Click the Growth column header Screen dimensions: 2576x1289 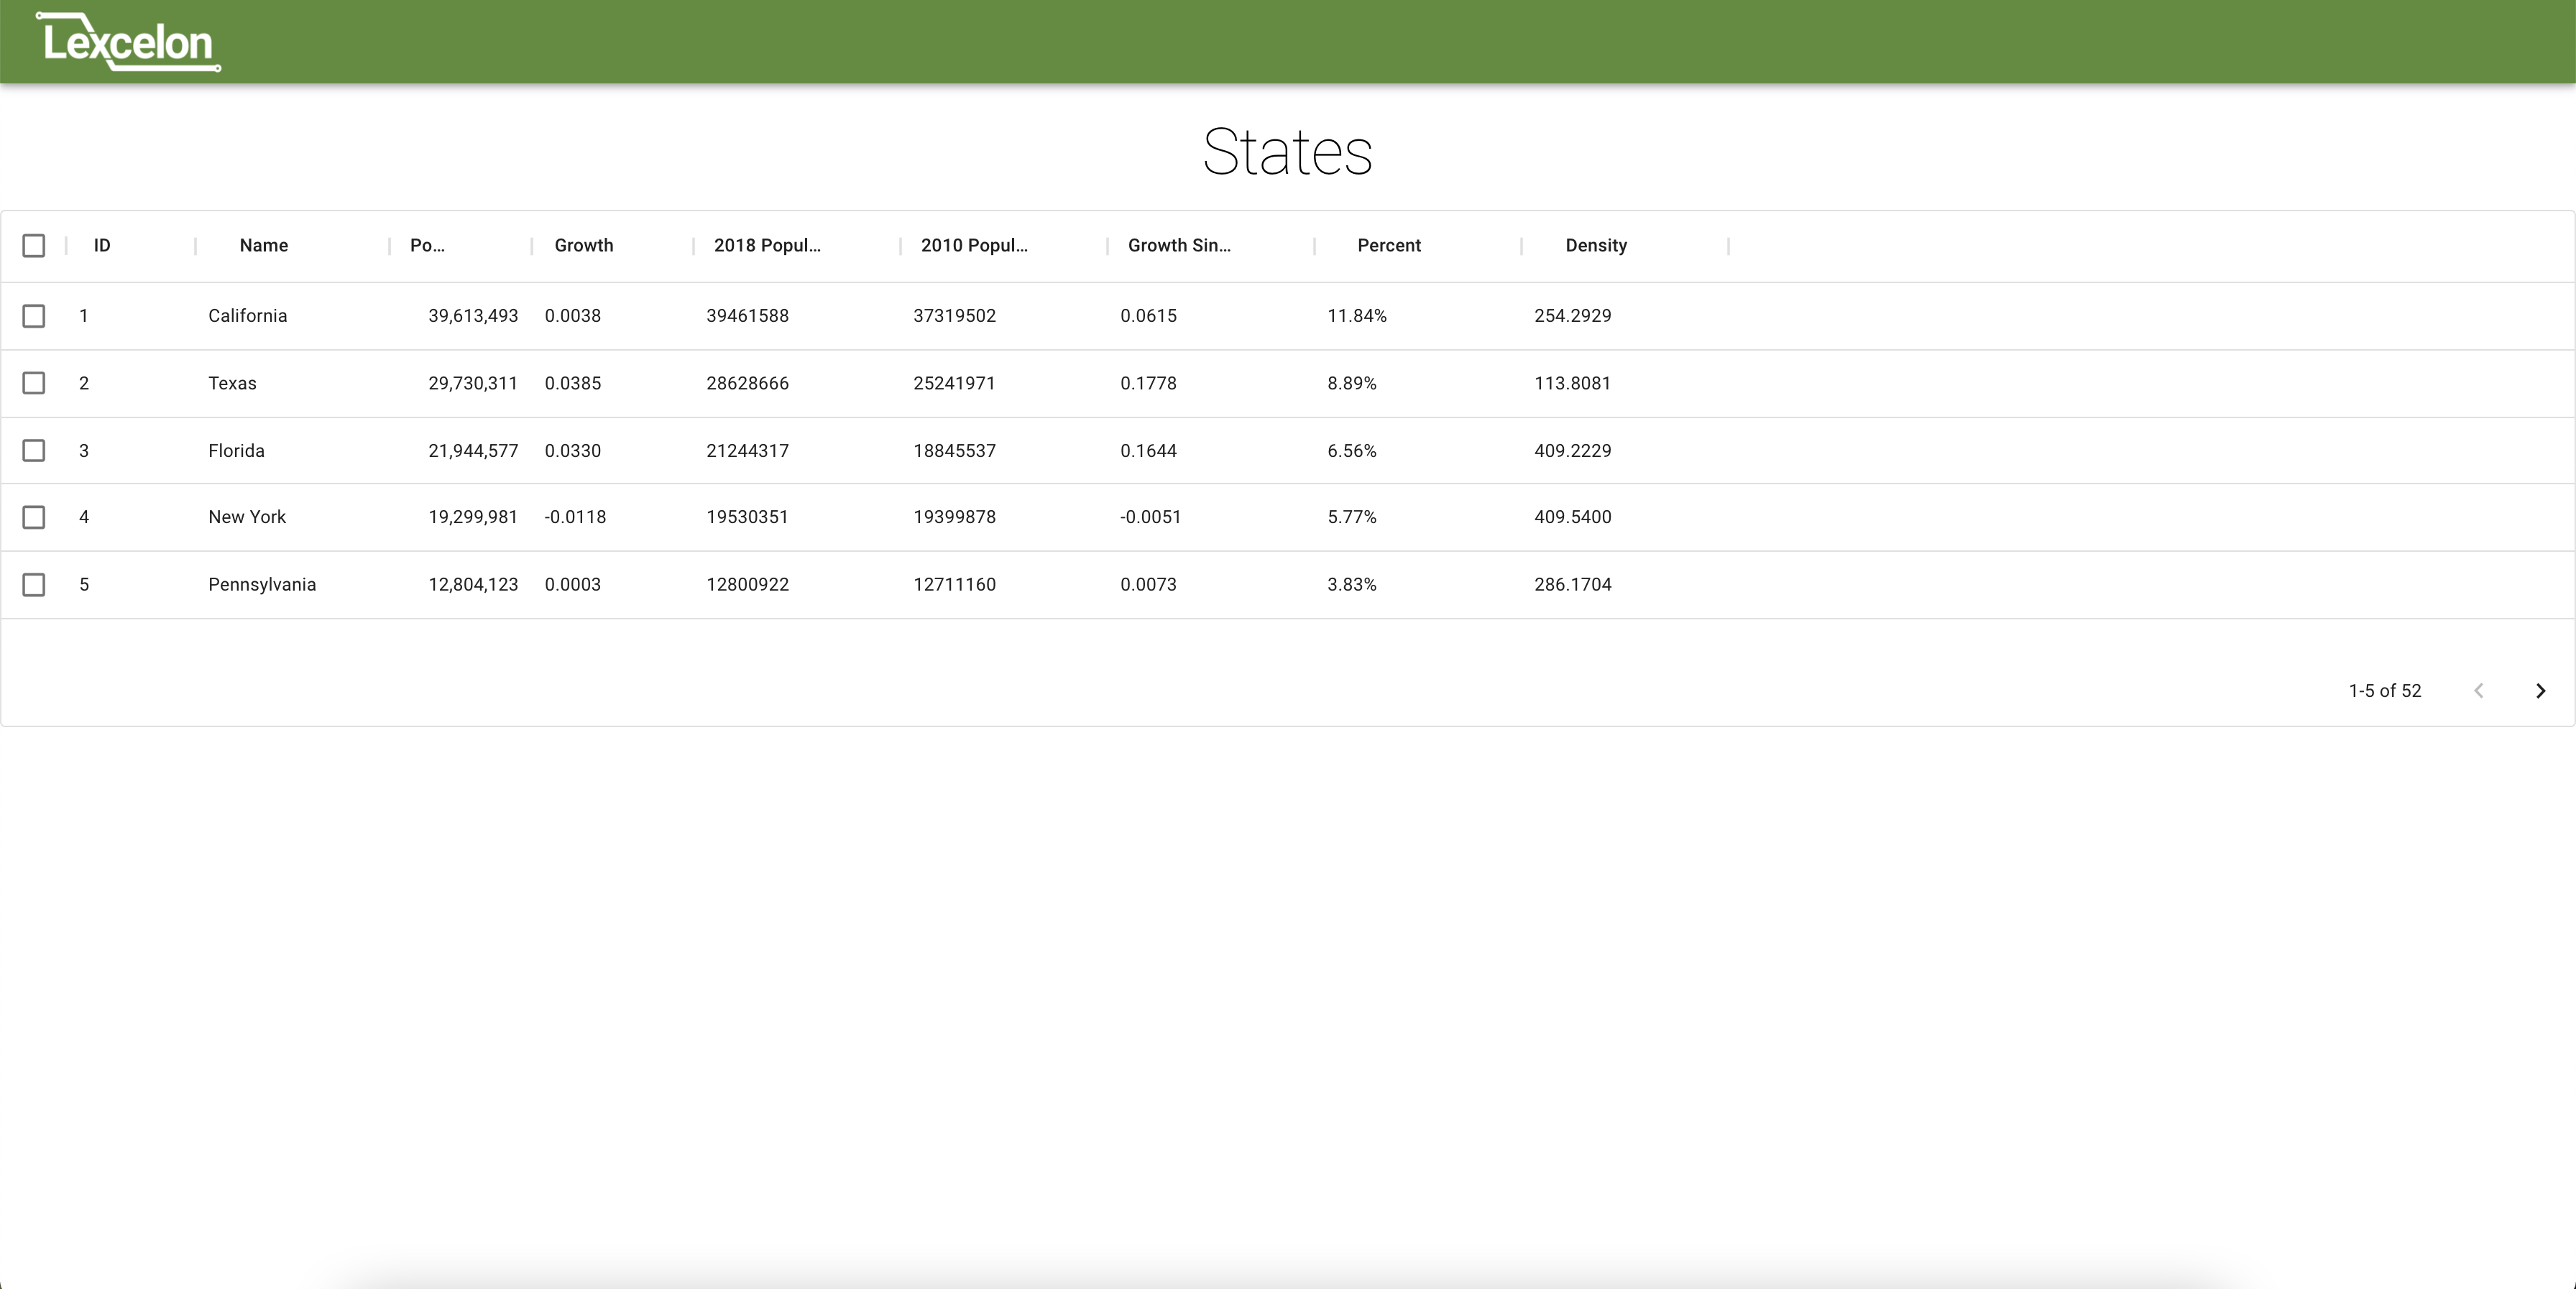(584, 246)
